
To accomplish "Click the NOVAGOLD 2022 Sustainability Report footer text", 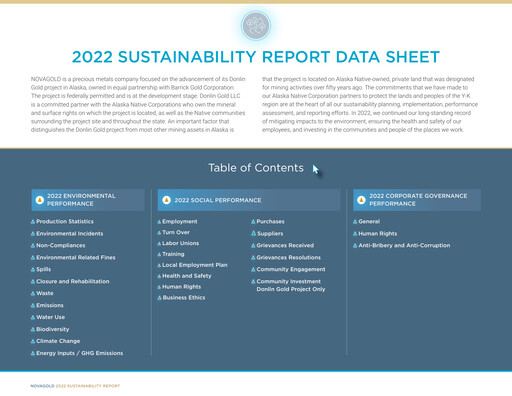I will tap(75, 386).
